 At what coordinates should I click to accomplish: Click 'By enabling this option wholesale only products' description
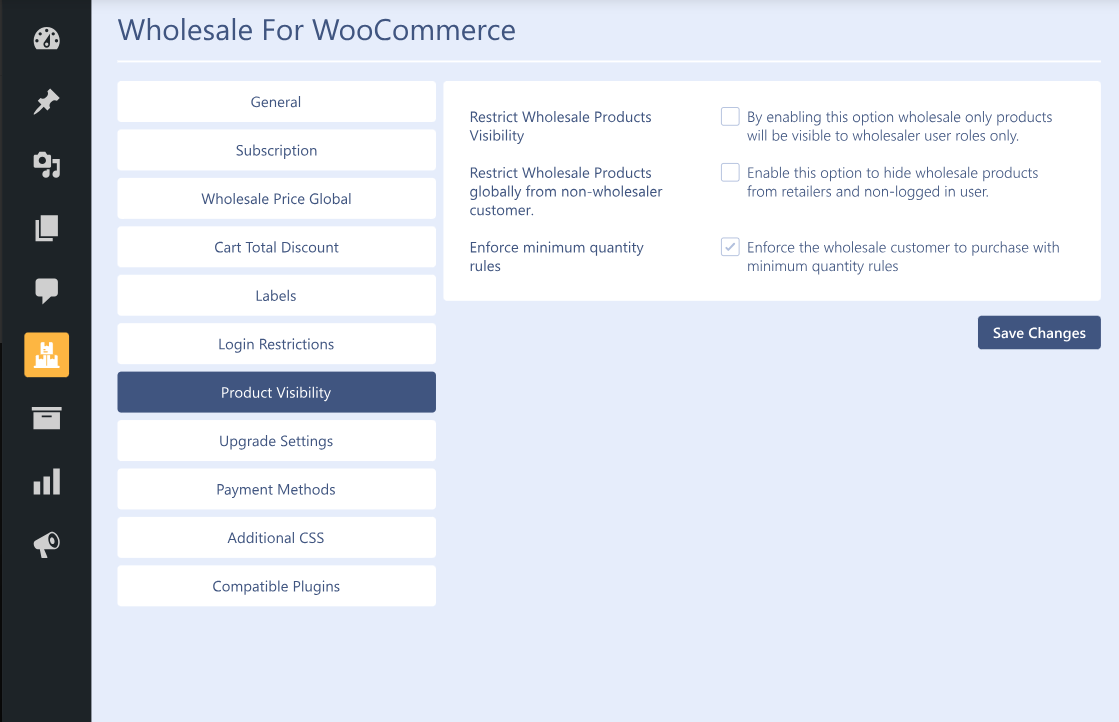[899, 126]
